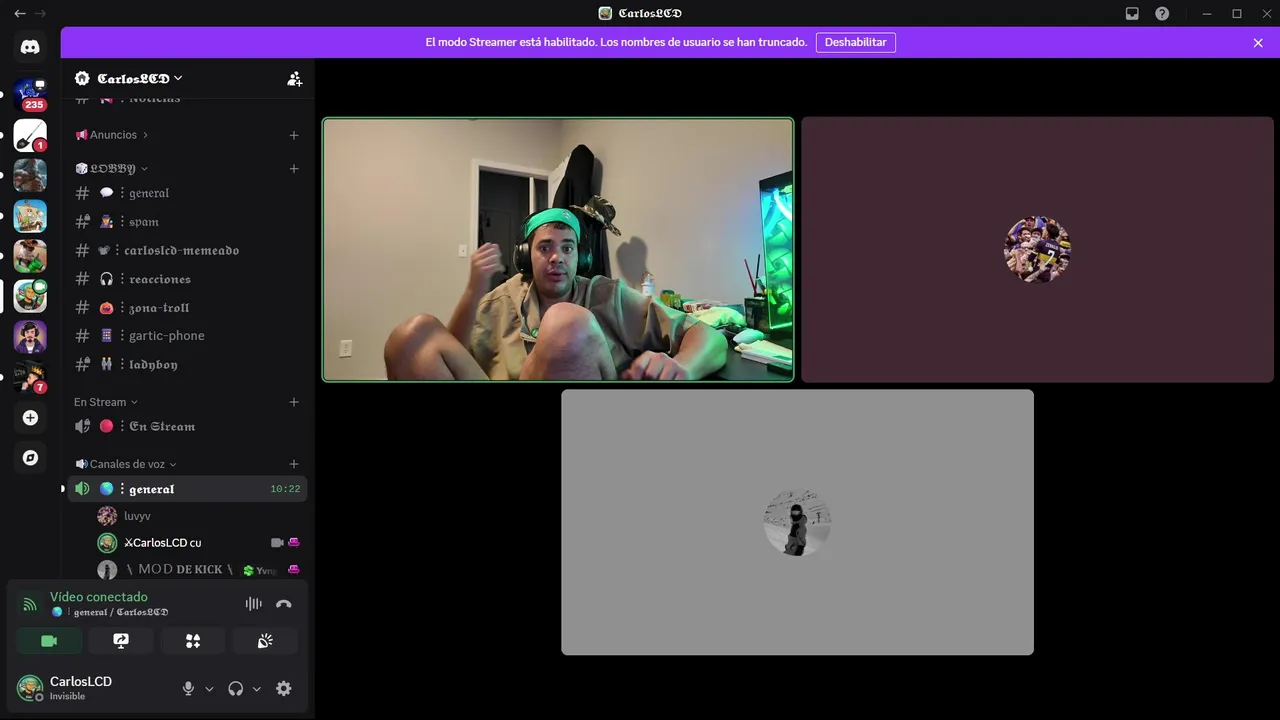1280x720 pixels.
Task: Collapse the En Stream category
Action: click(x=106, y=402)
